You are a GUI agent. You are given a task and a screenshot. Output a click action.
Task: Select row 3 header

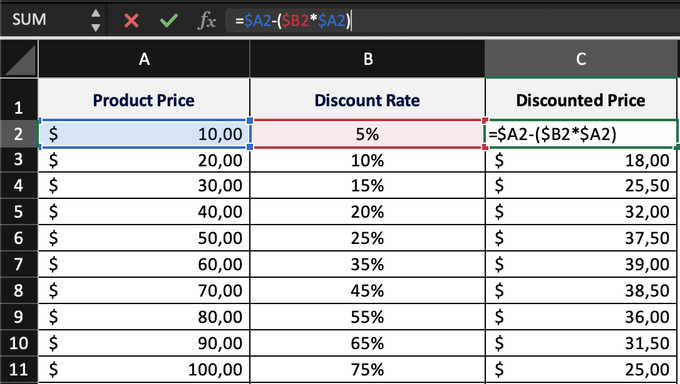pos(19,160)
